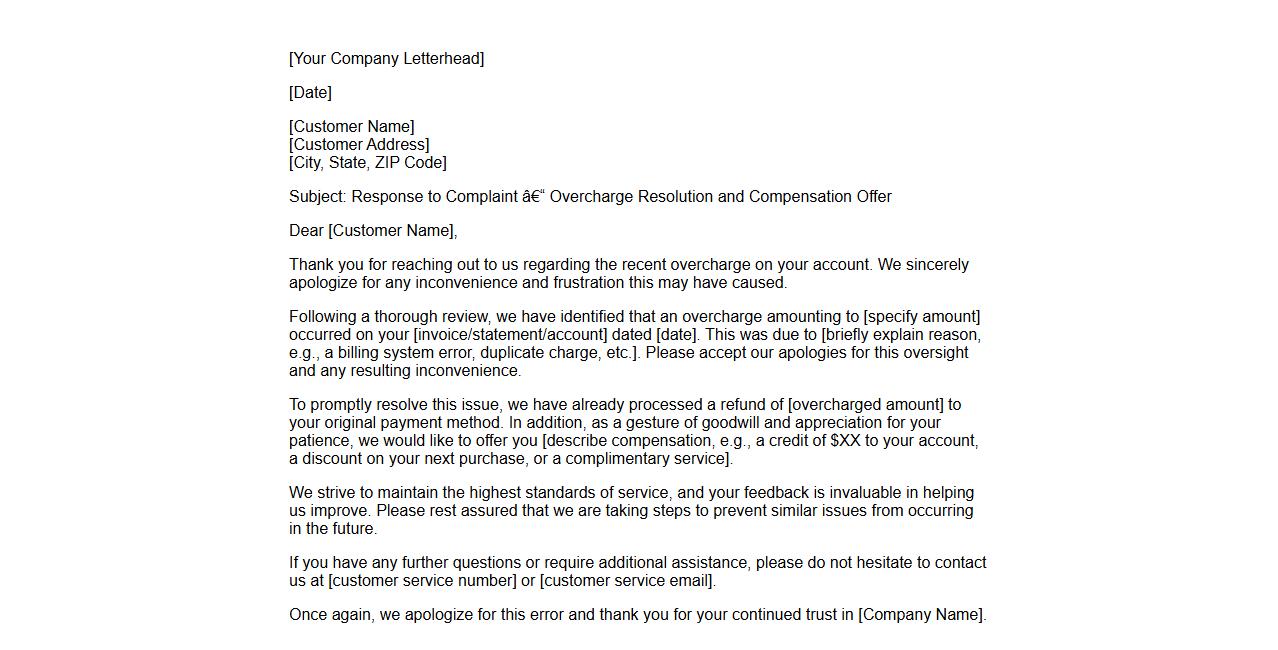The width and height of the screenshot is (1278, 650).
Task: Click the [specify amount] placeholder
Action: coord(921,316)
